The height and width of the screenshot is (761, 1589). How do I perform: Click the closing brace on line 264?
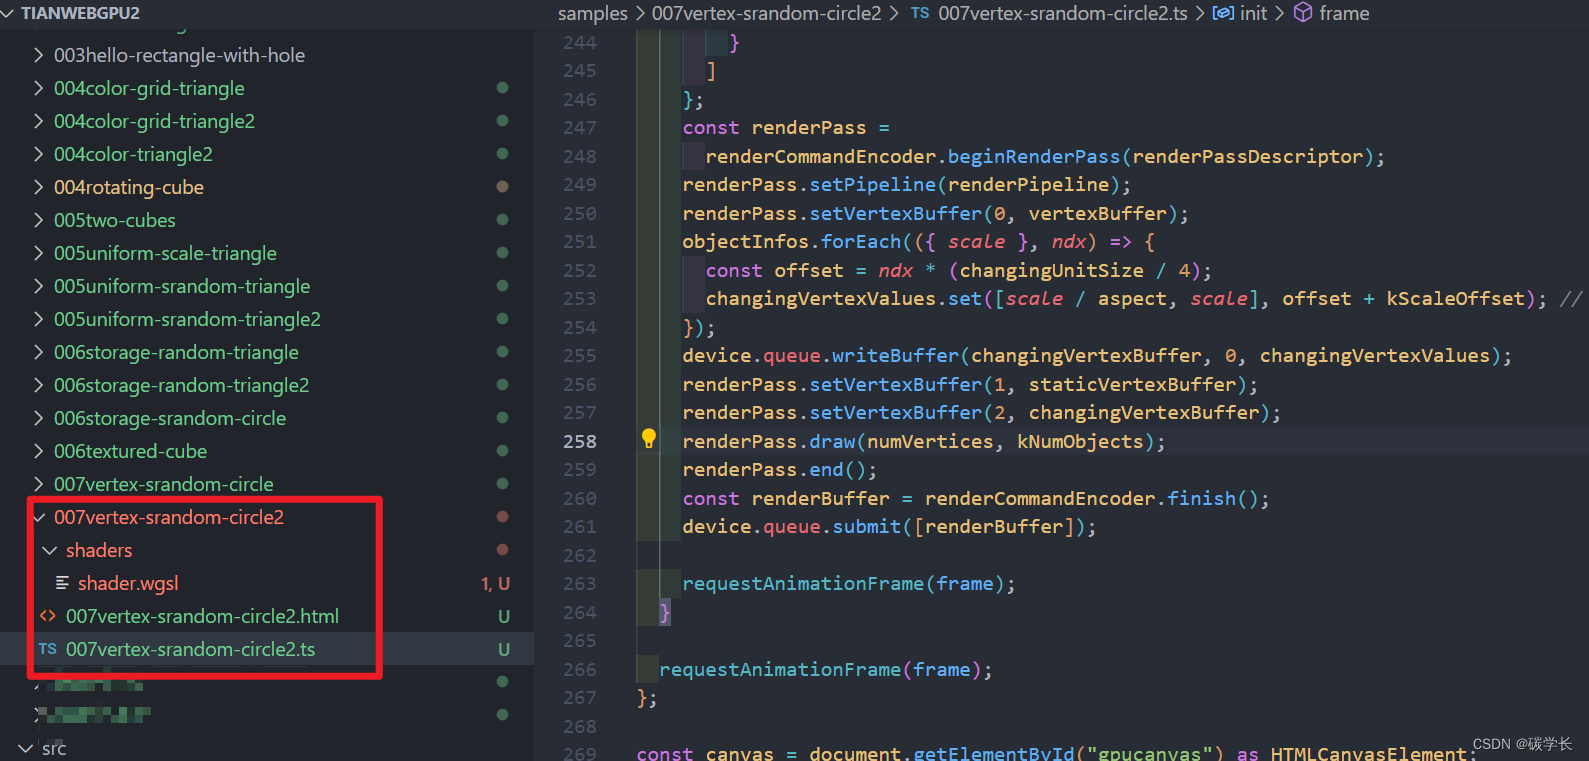[x=664, y=613]
